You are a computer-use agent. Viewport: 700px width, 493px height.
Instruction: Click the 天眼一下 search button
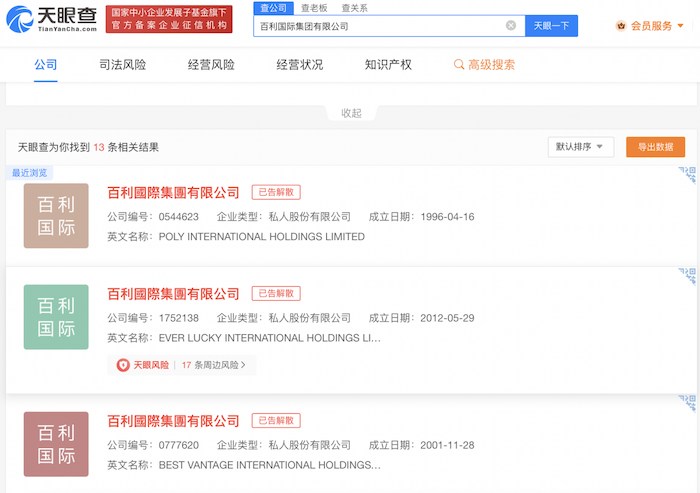551,26
